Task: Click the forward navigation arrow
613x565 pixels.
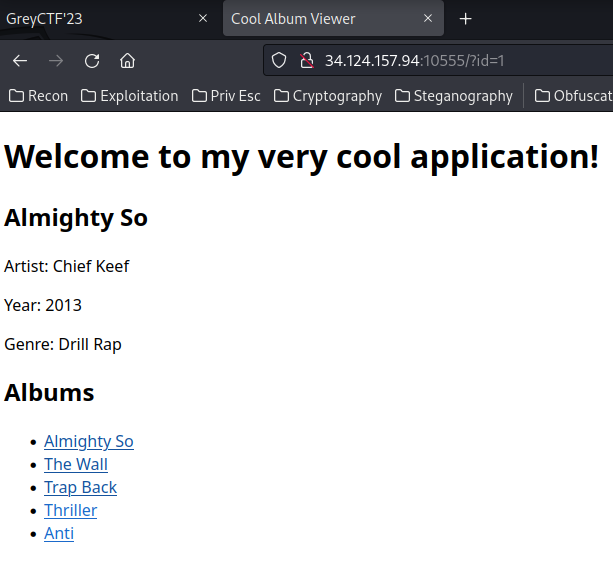Action: click(56, 61)
